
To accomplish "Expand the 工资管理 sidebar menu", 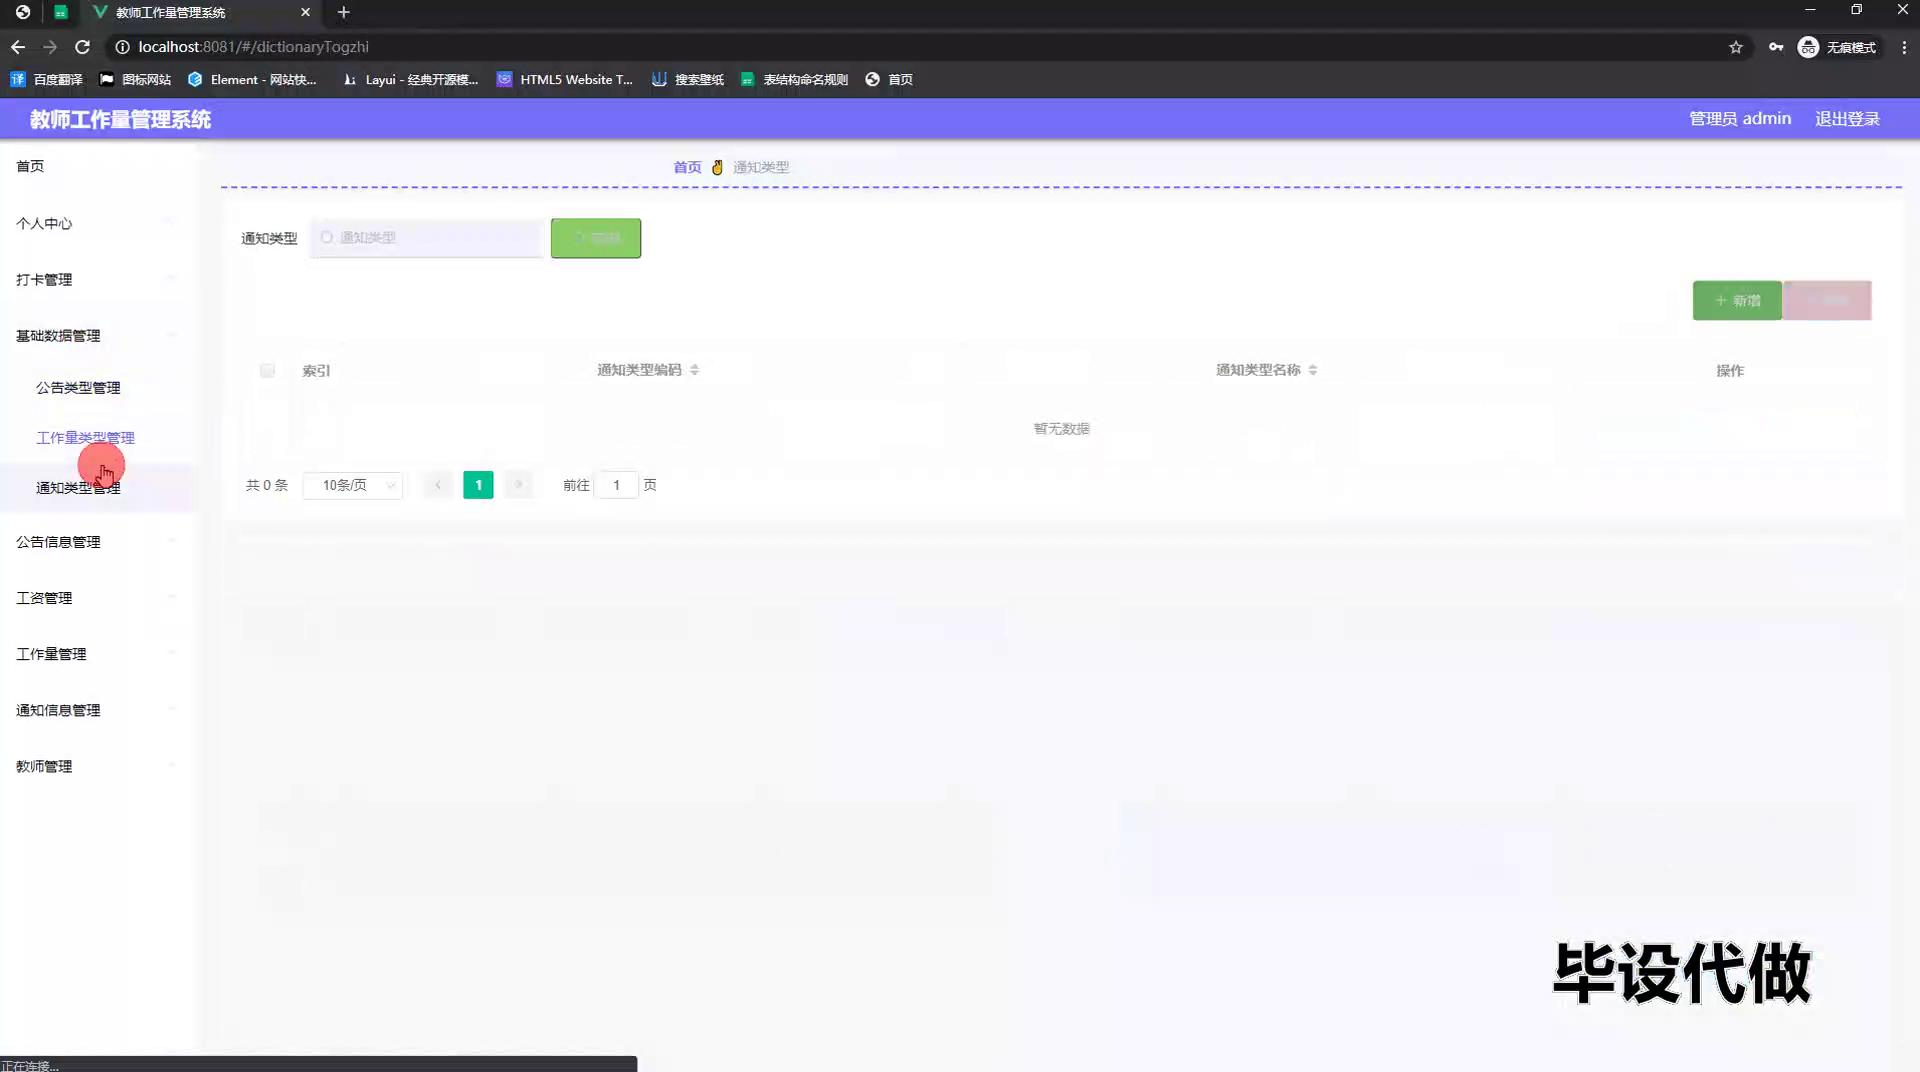I will 44,598.
